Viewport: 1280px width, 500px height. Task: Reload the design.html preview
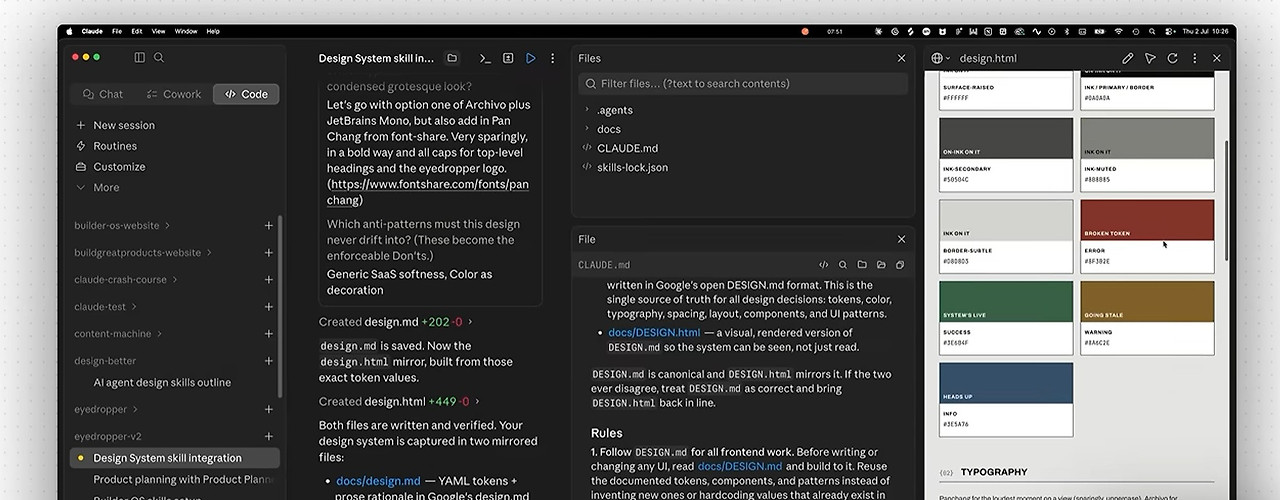(1172, 58)
